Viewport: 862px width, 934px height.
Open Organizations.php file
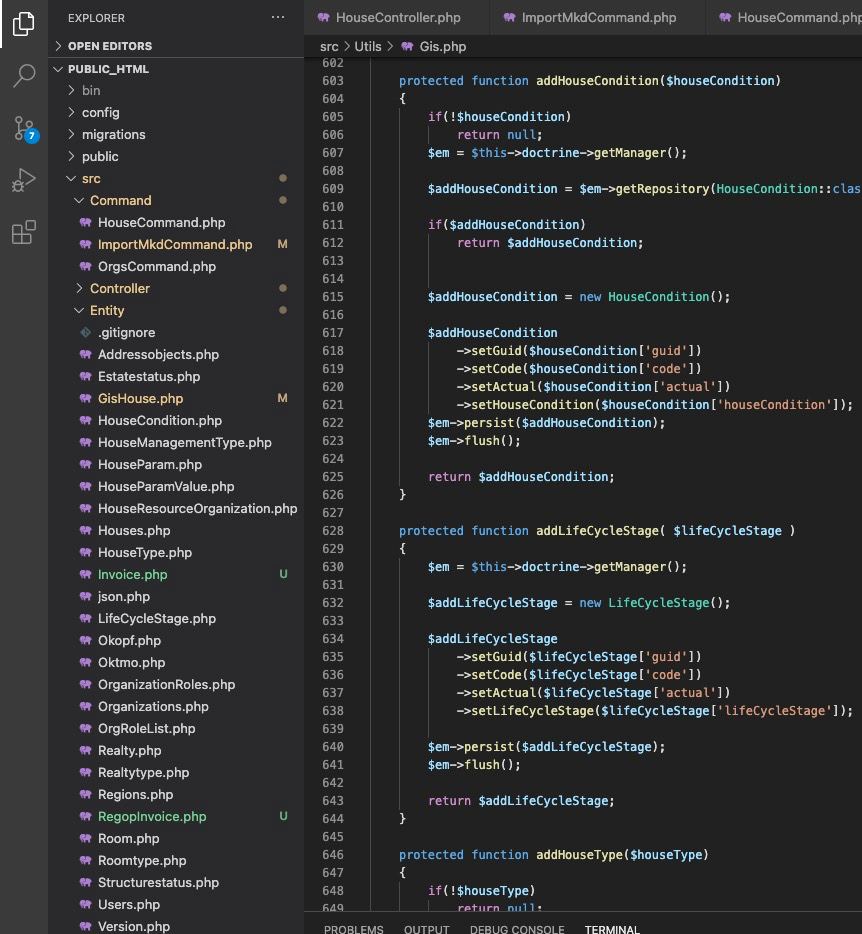(x=176, y=706)
